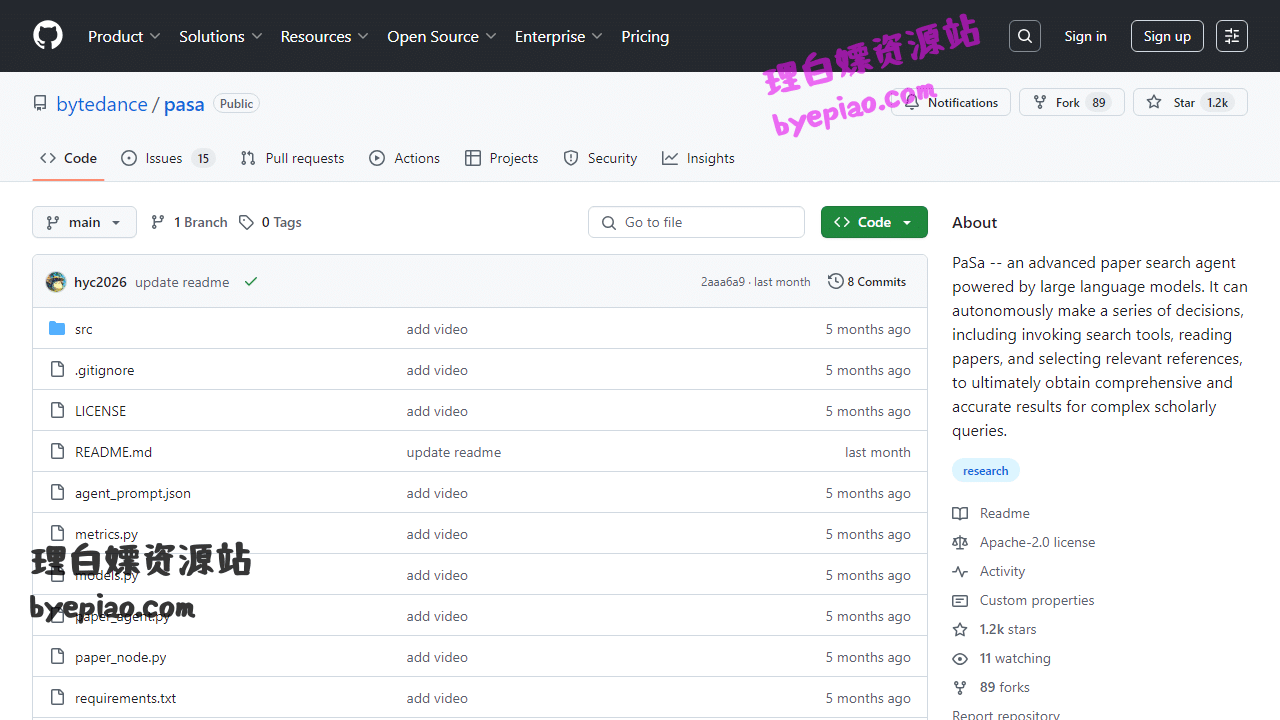
Task: Expand the Enterprise menu
Action: [x=559, y=36]
